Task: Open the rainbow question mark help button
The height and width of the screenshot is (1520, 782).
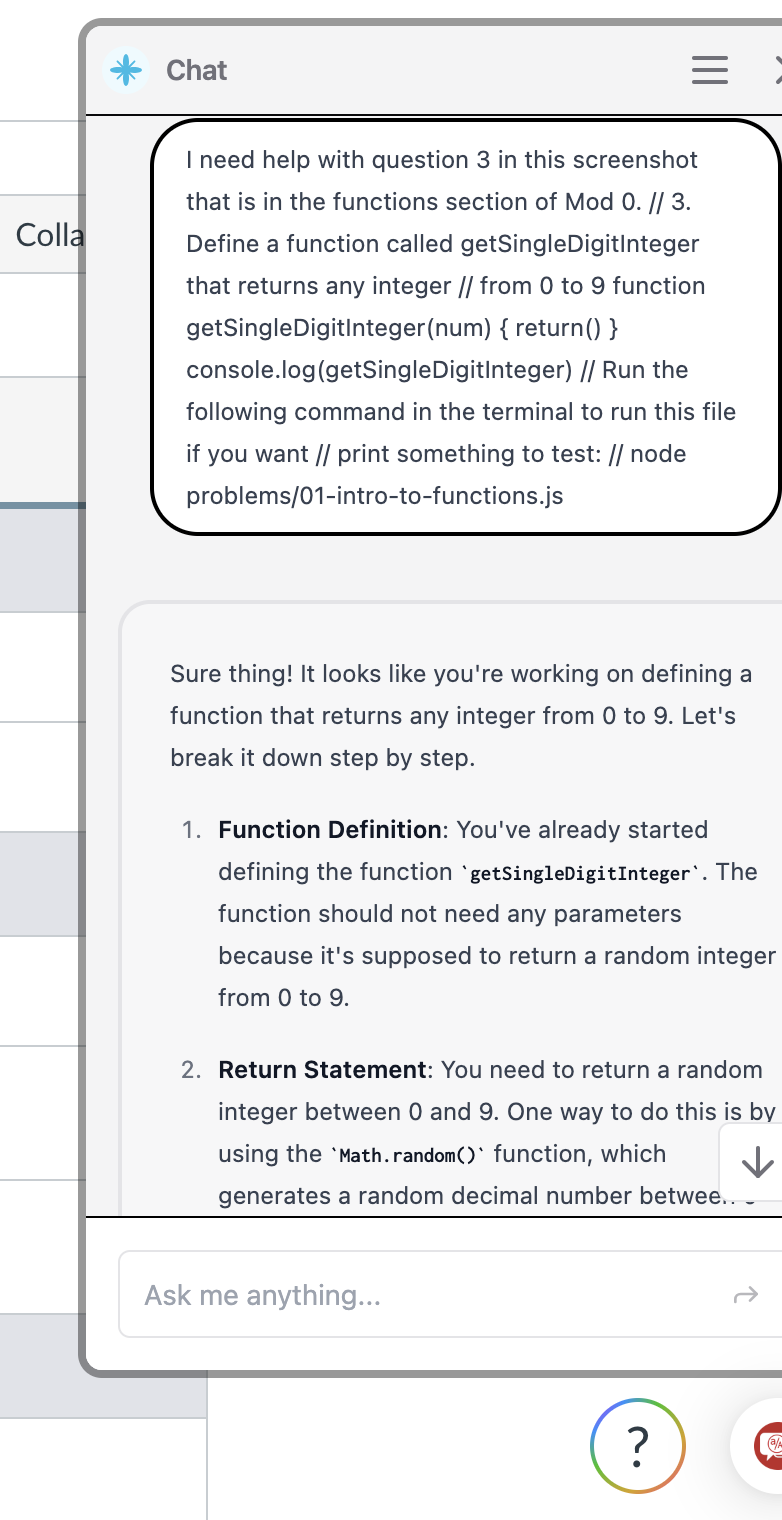Action: coord(637,1445)
